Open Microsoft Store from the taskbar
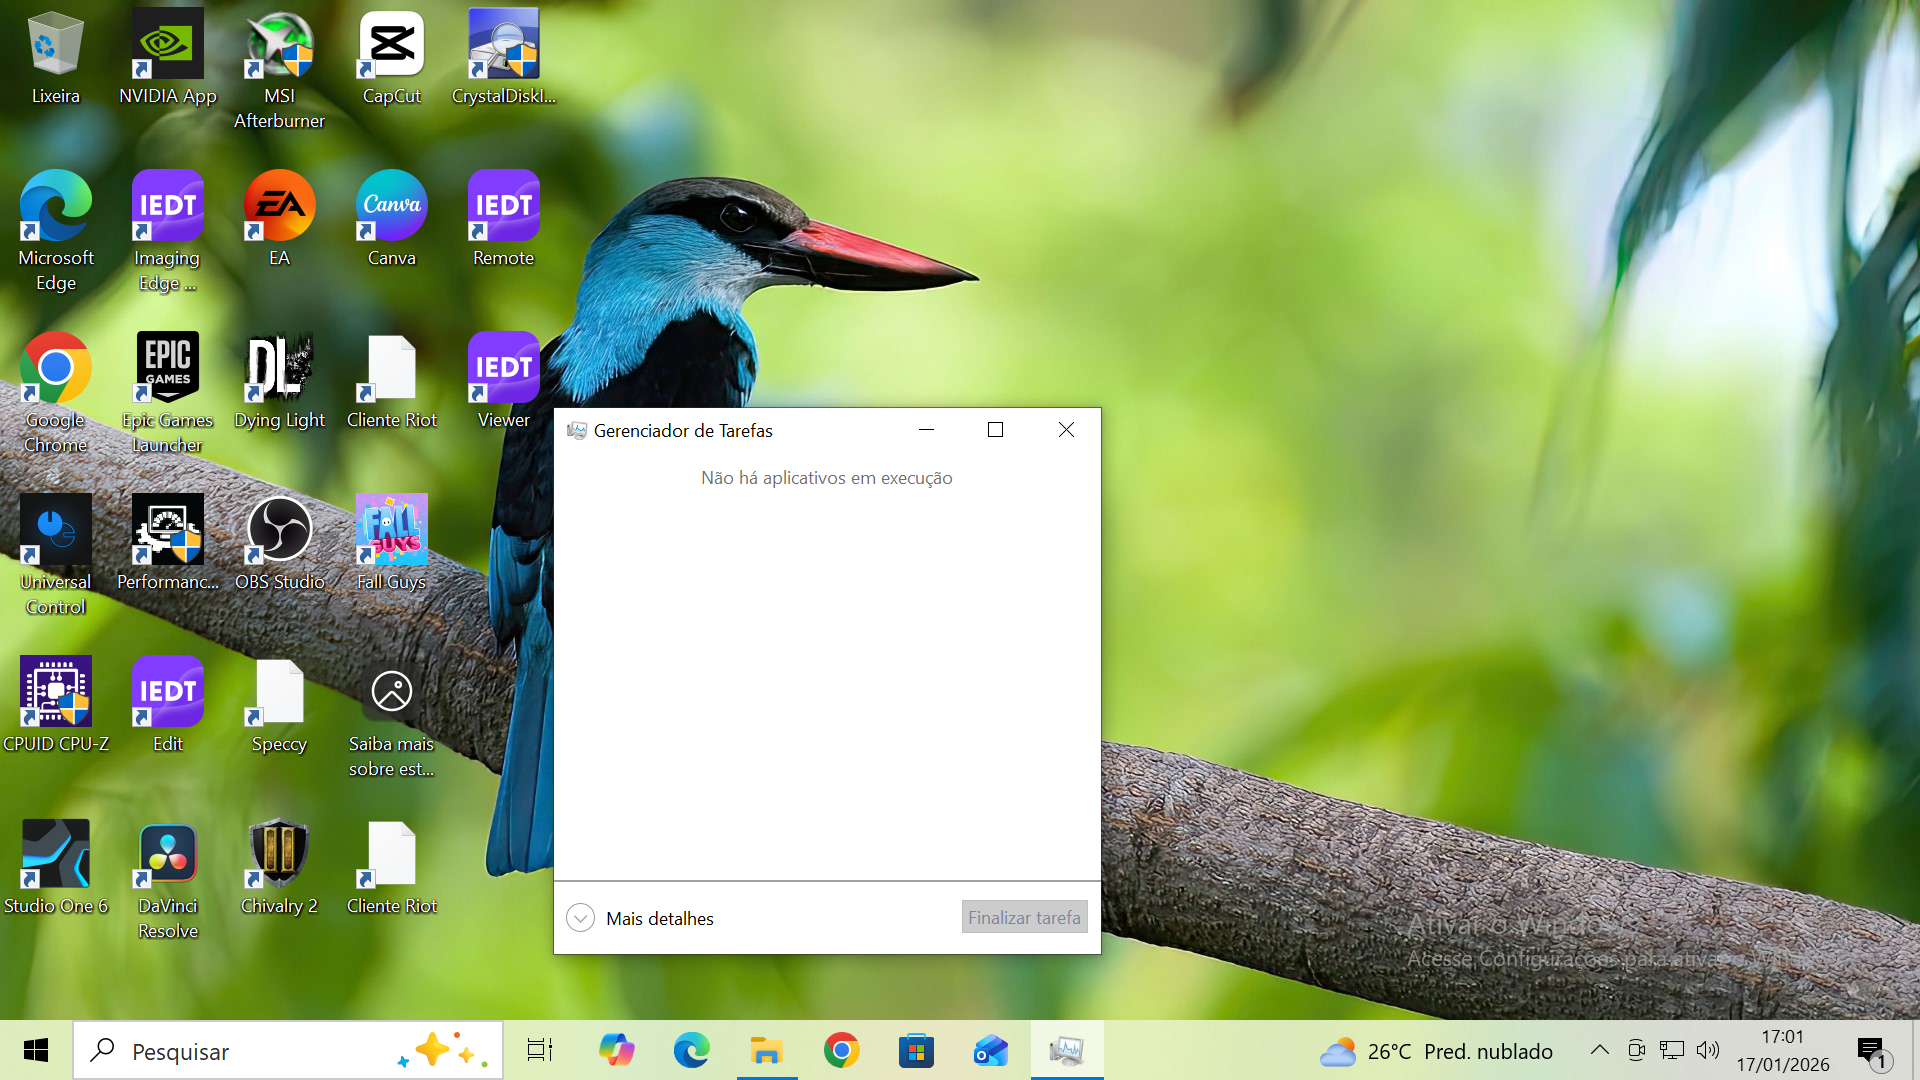Image resolution: width=1920 pixels, height=1080 pixels. 916,1050
